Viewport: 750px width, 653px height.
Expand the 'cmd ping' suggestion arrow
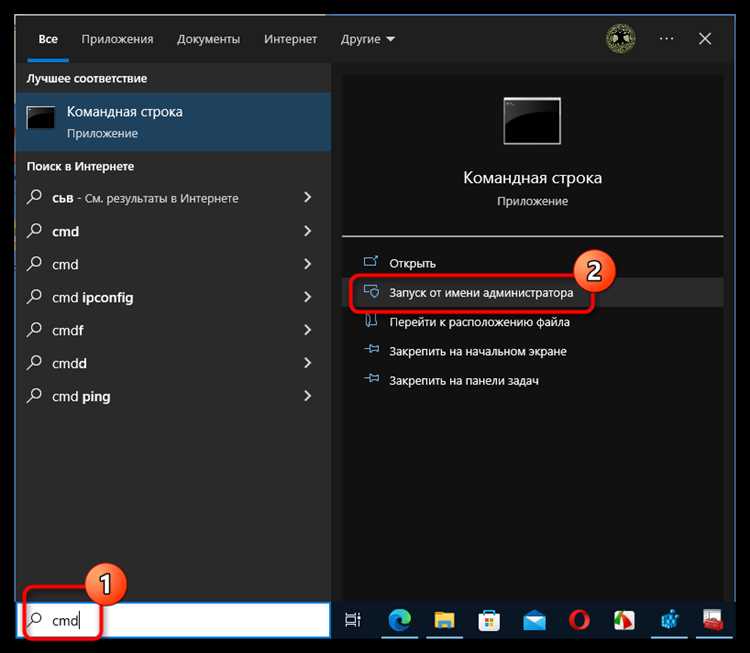pos(307,396)
